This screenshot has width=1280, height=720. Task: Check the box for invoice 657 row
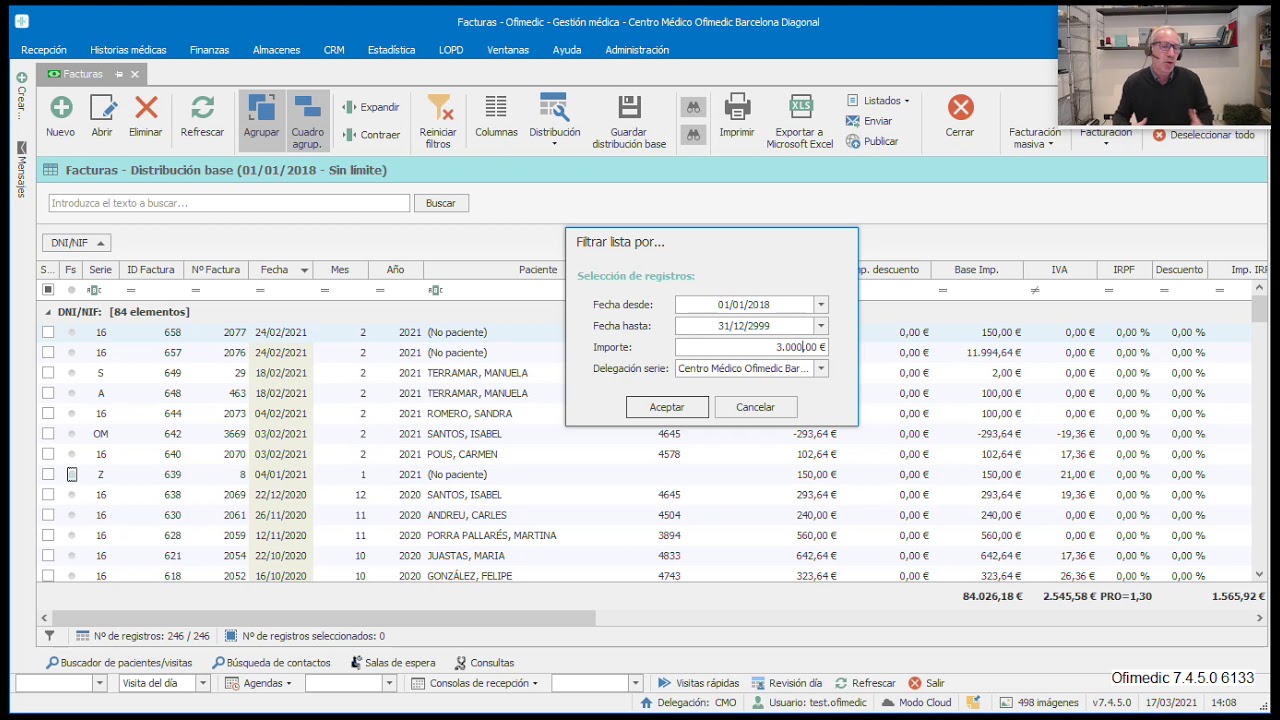(x=48, y=352)
